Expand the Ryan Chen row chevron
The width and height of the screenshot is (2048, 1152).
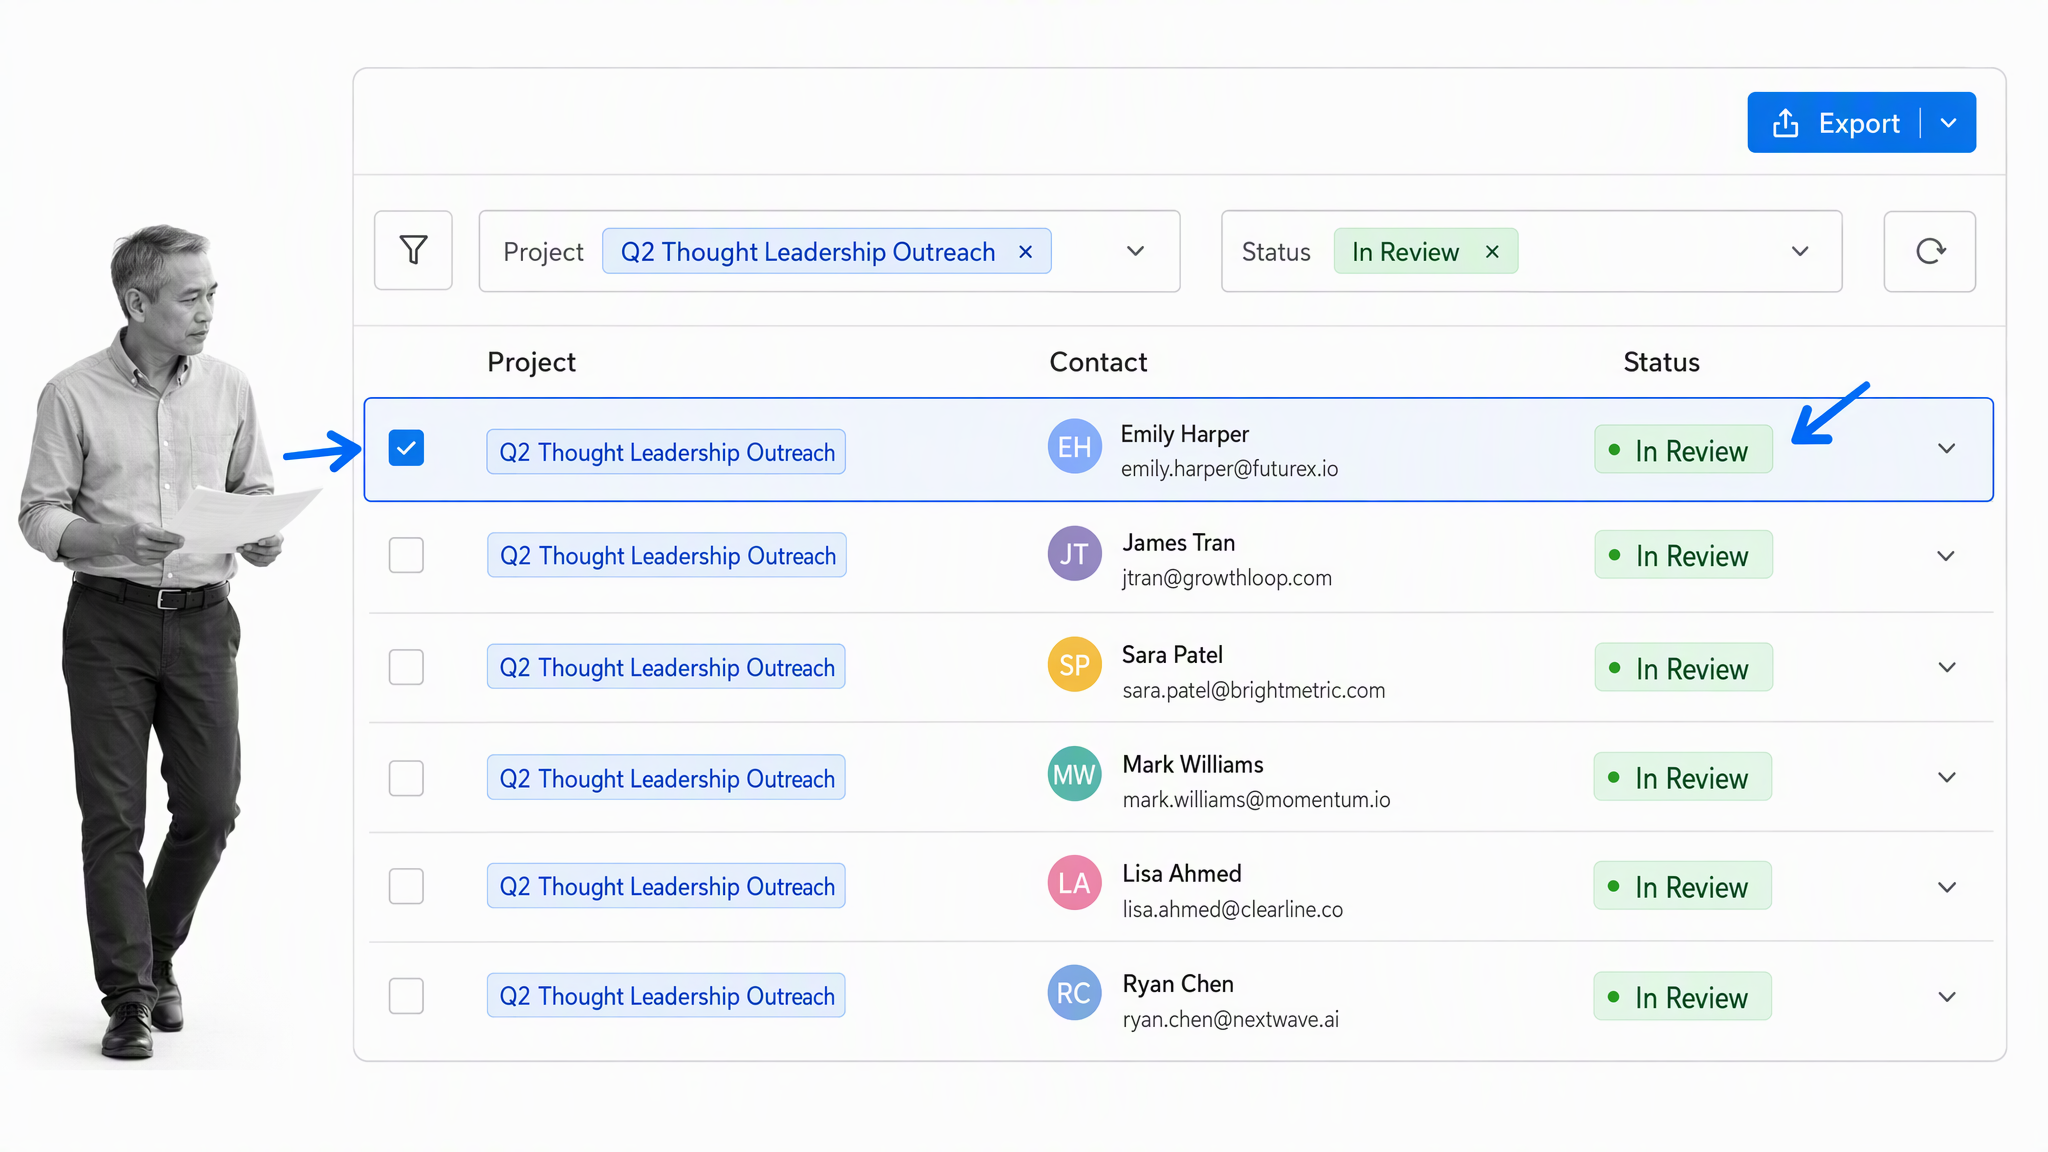point(1946,997)
